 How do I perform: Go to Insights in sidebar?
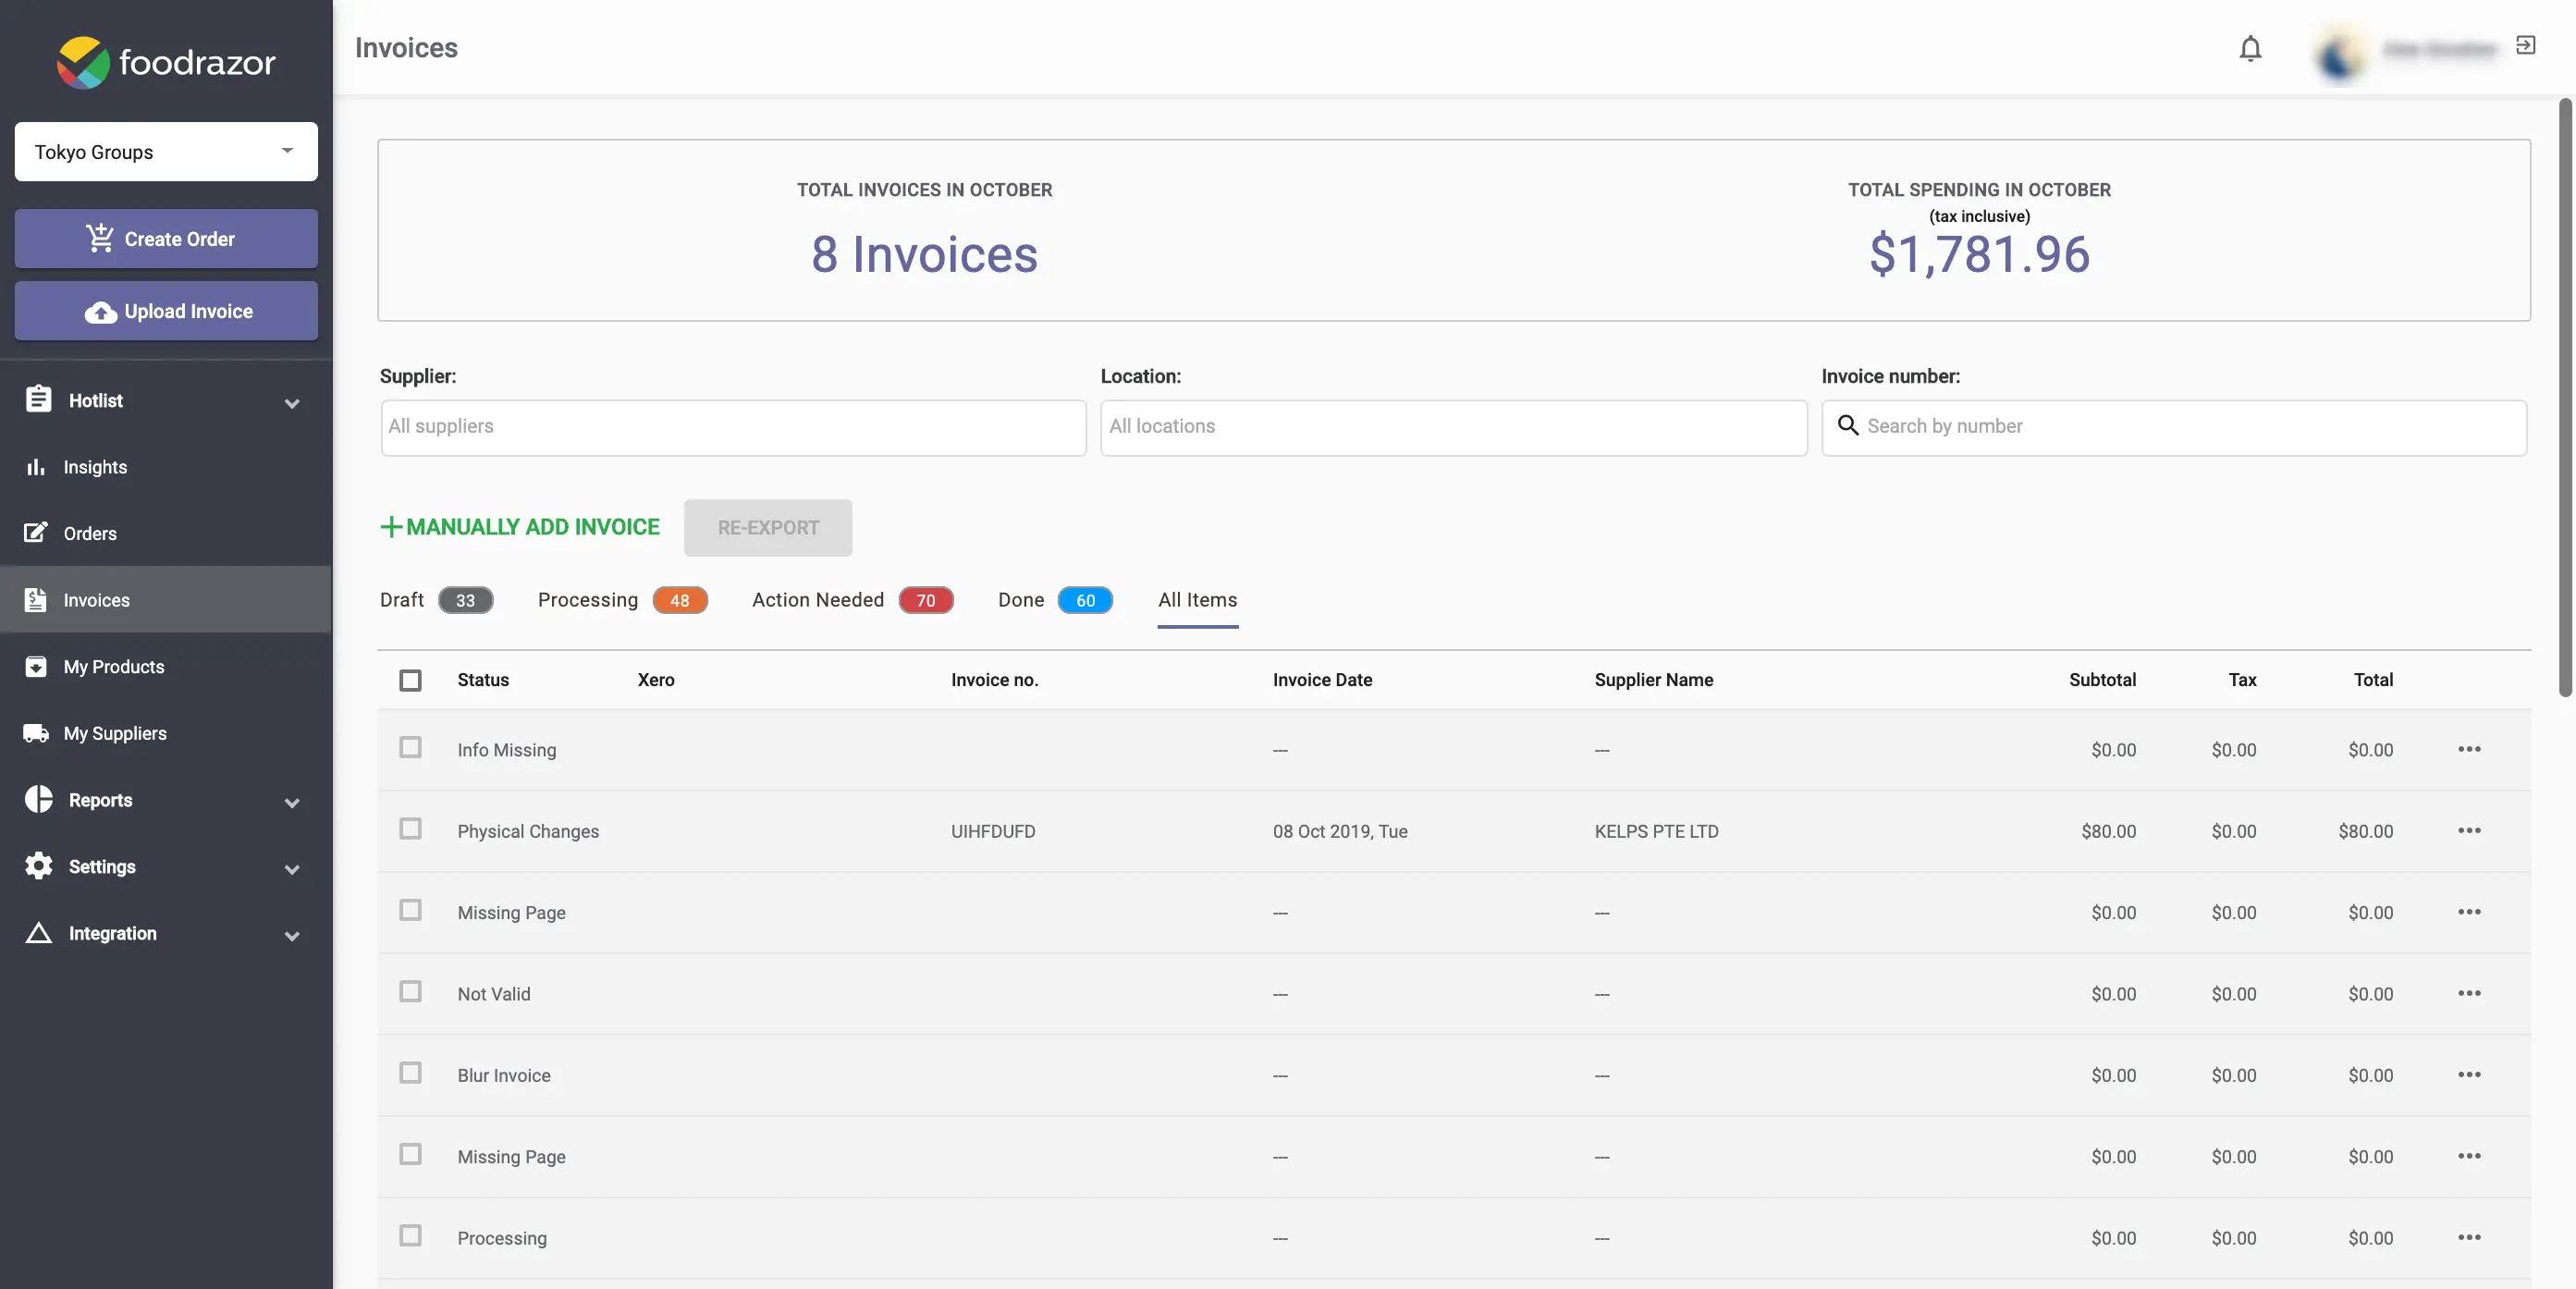[166, 466]
